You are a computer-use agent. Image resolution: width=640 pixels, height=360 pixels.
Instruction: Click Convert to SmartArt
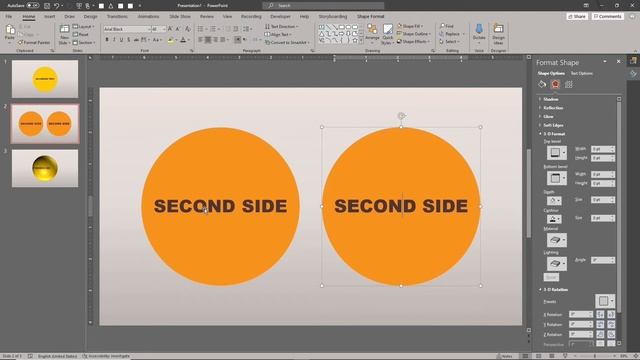pos(287,42)
